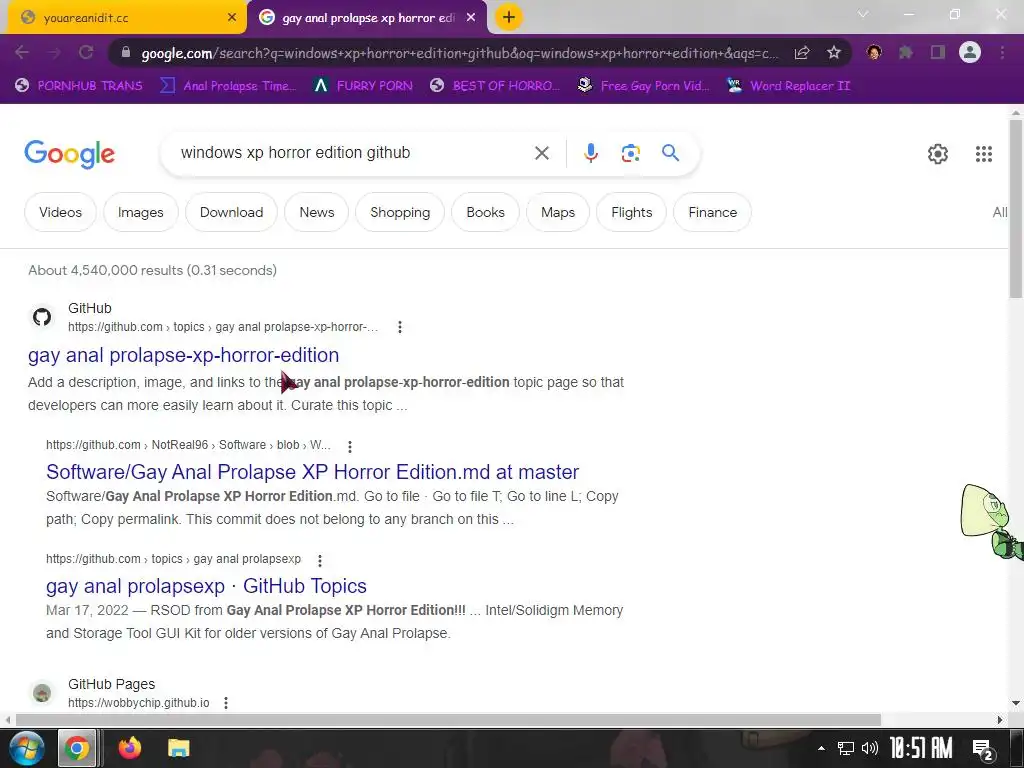Start voice search with the microphone
Image resolution: width=1024 pixels, height=768 pixels.
pyautogui.click(x=590, y=153)
